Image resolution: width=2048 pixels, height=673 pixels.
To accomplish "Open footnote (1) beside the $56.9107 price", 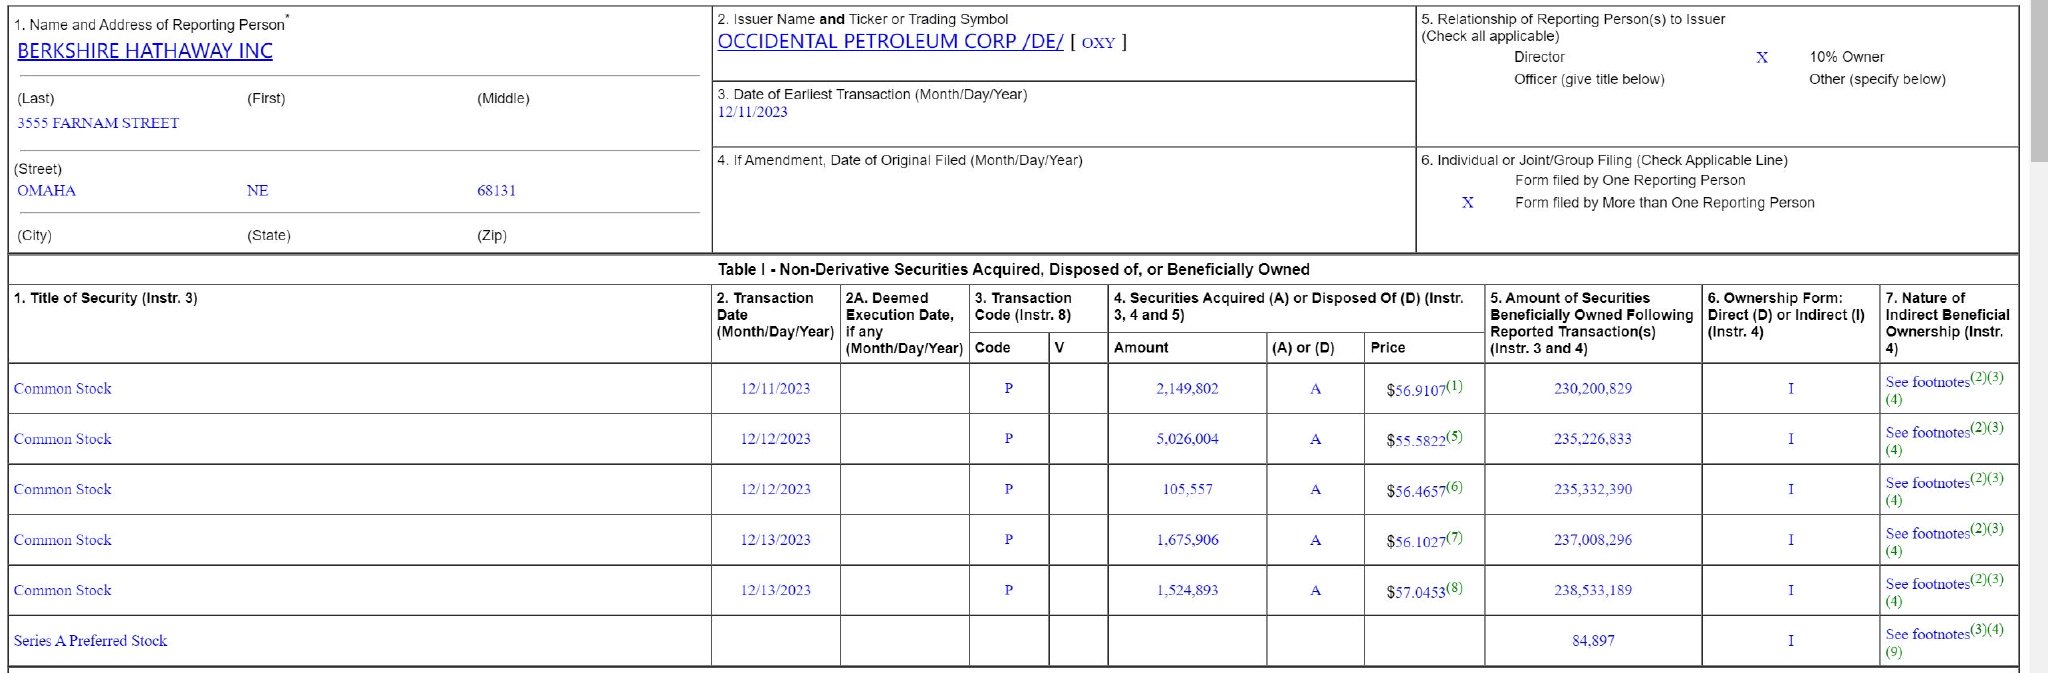I will pos(1455,386).
